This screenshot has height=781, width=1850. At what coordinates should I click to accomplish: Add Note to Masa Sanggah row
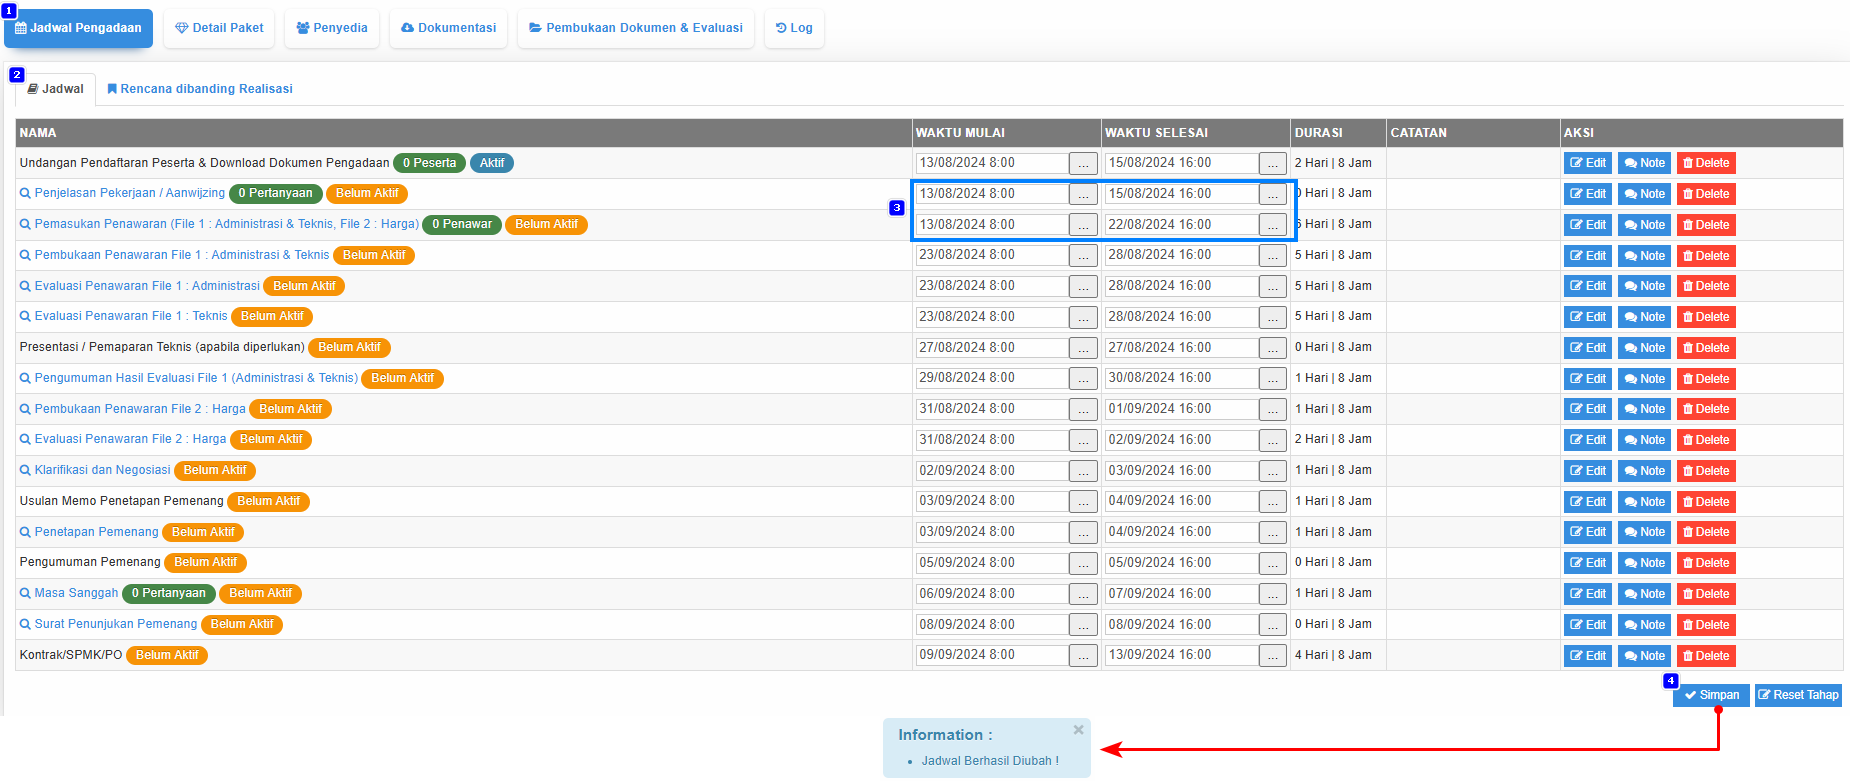pos(1644,594)
